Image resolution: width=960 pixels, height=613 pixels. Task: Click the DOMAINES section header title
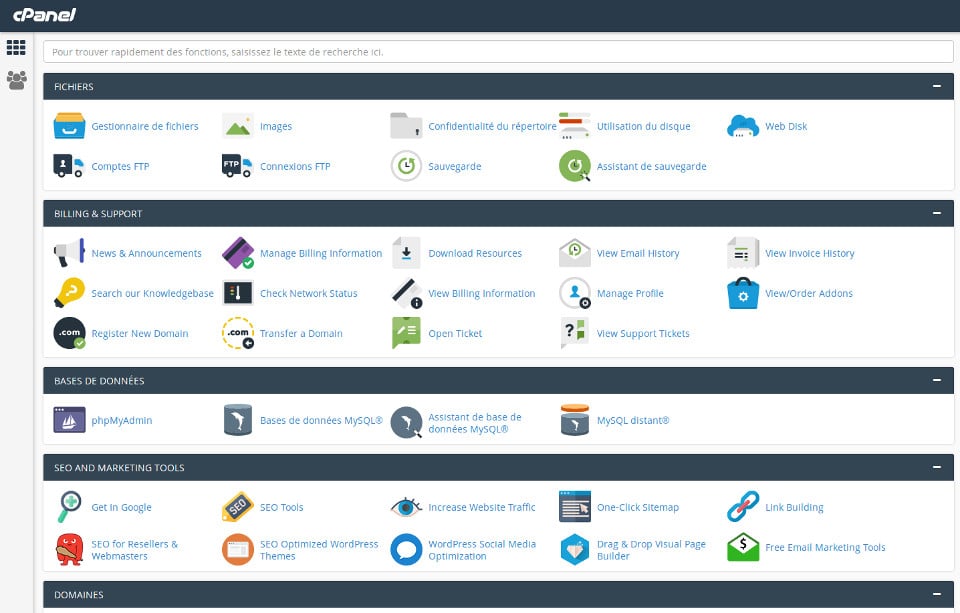click(78, 595)
